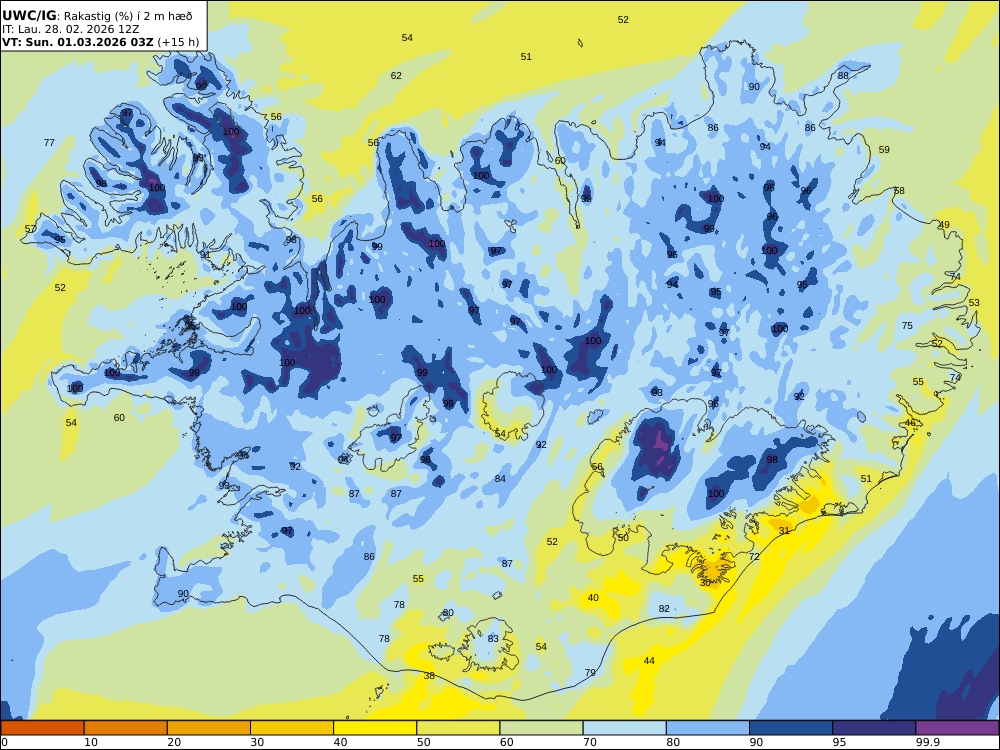
Task: Click the map value '59' off the northeast coast
Action: [x=884, y=150]
